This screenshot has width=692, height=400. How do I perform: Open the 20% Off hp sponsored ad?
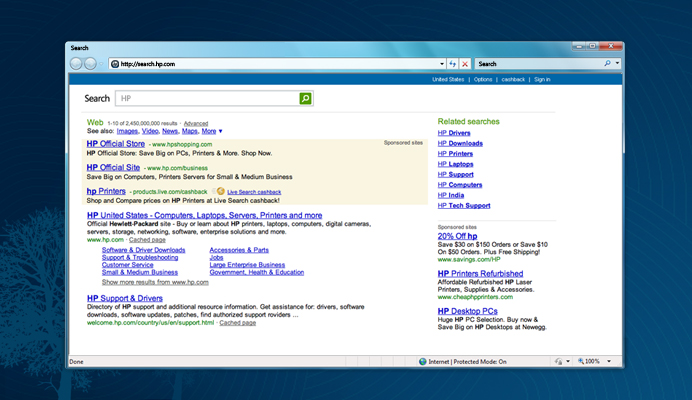(458, 236)
